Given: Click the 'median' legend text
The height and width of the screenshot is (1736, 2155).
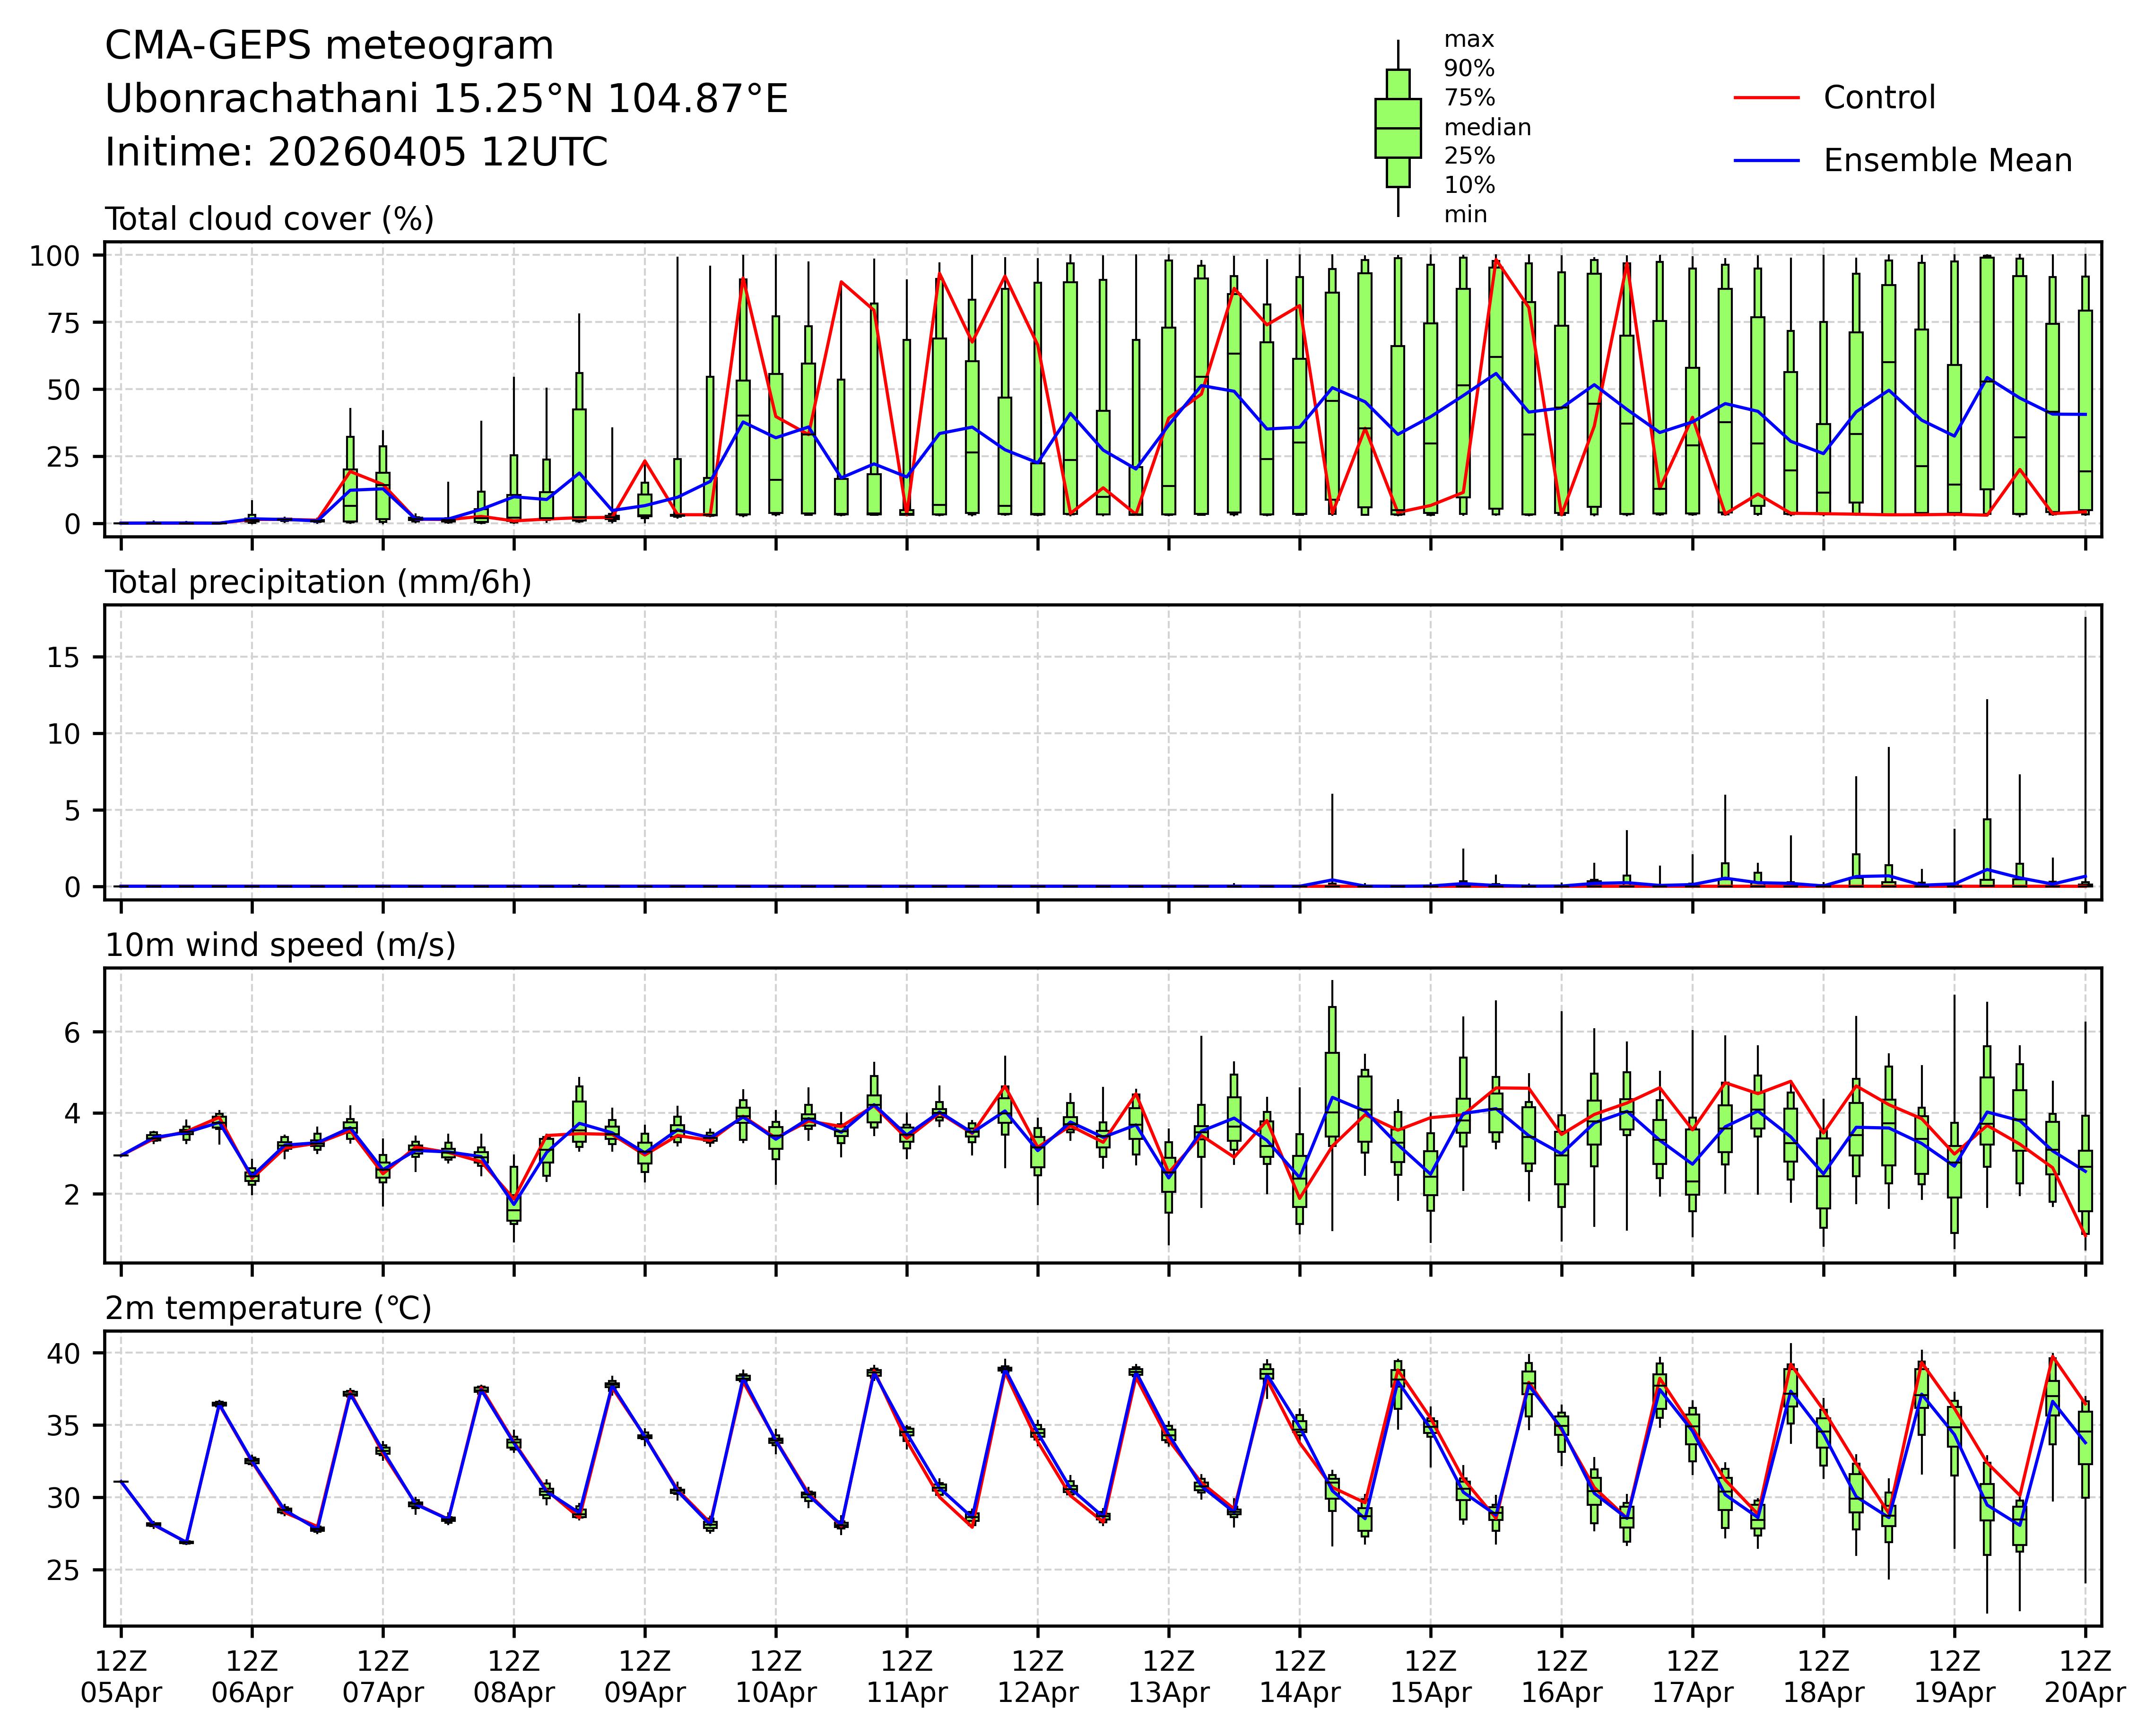Looking at the screenshot, I should click(1487, 128).
